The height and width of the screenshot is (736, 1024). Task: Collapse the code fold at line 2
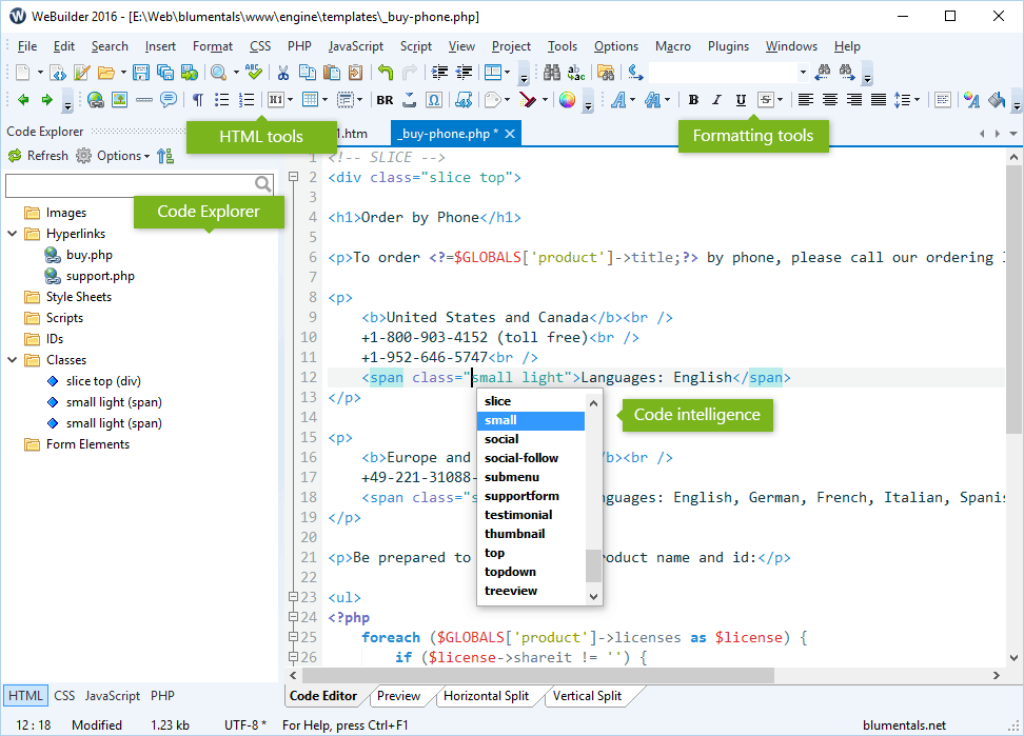[294, 177]
